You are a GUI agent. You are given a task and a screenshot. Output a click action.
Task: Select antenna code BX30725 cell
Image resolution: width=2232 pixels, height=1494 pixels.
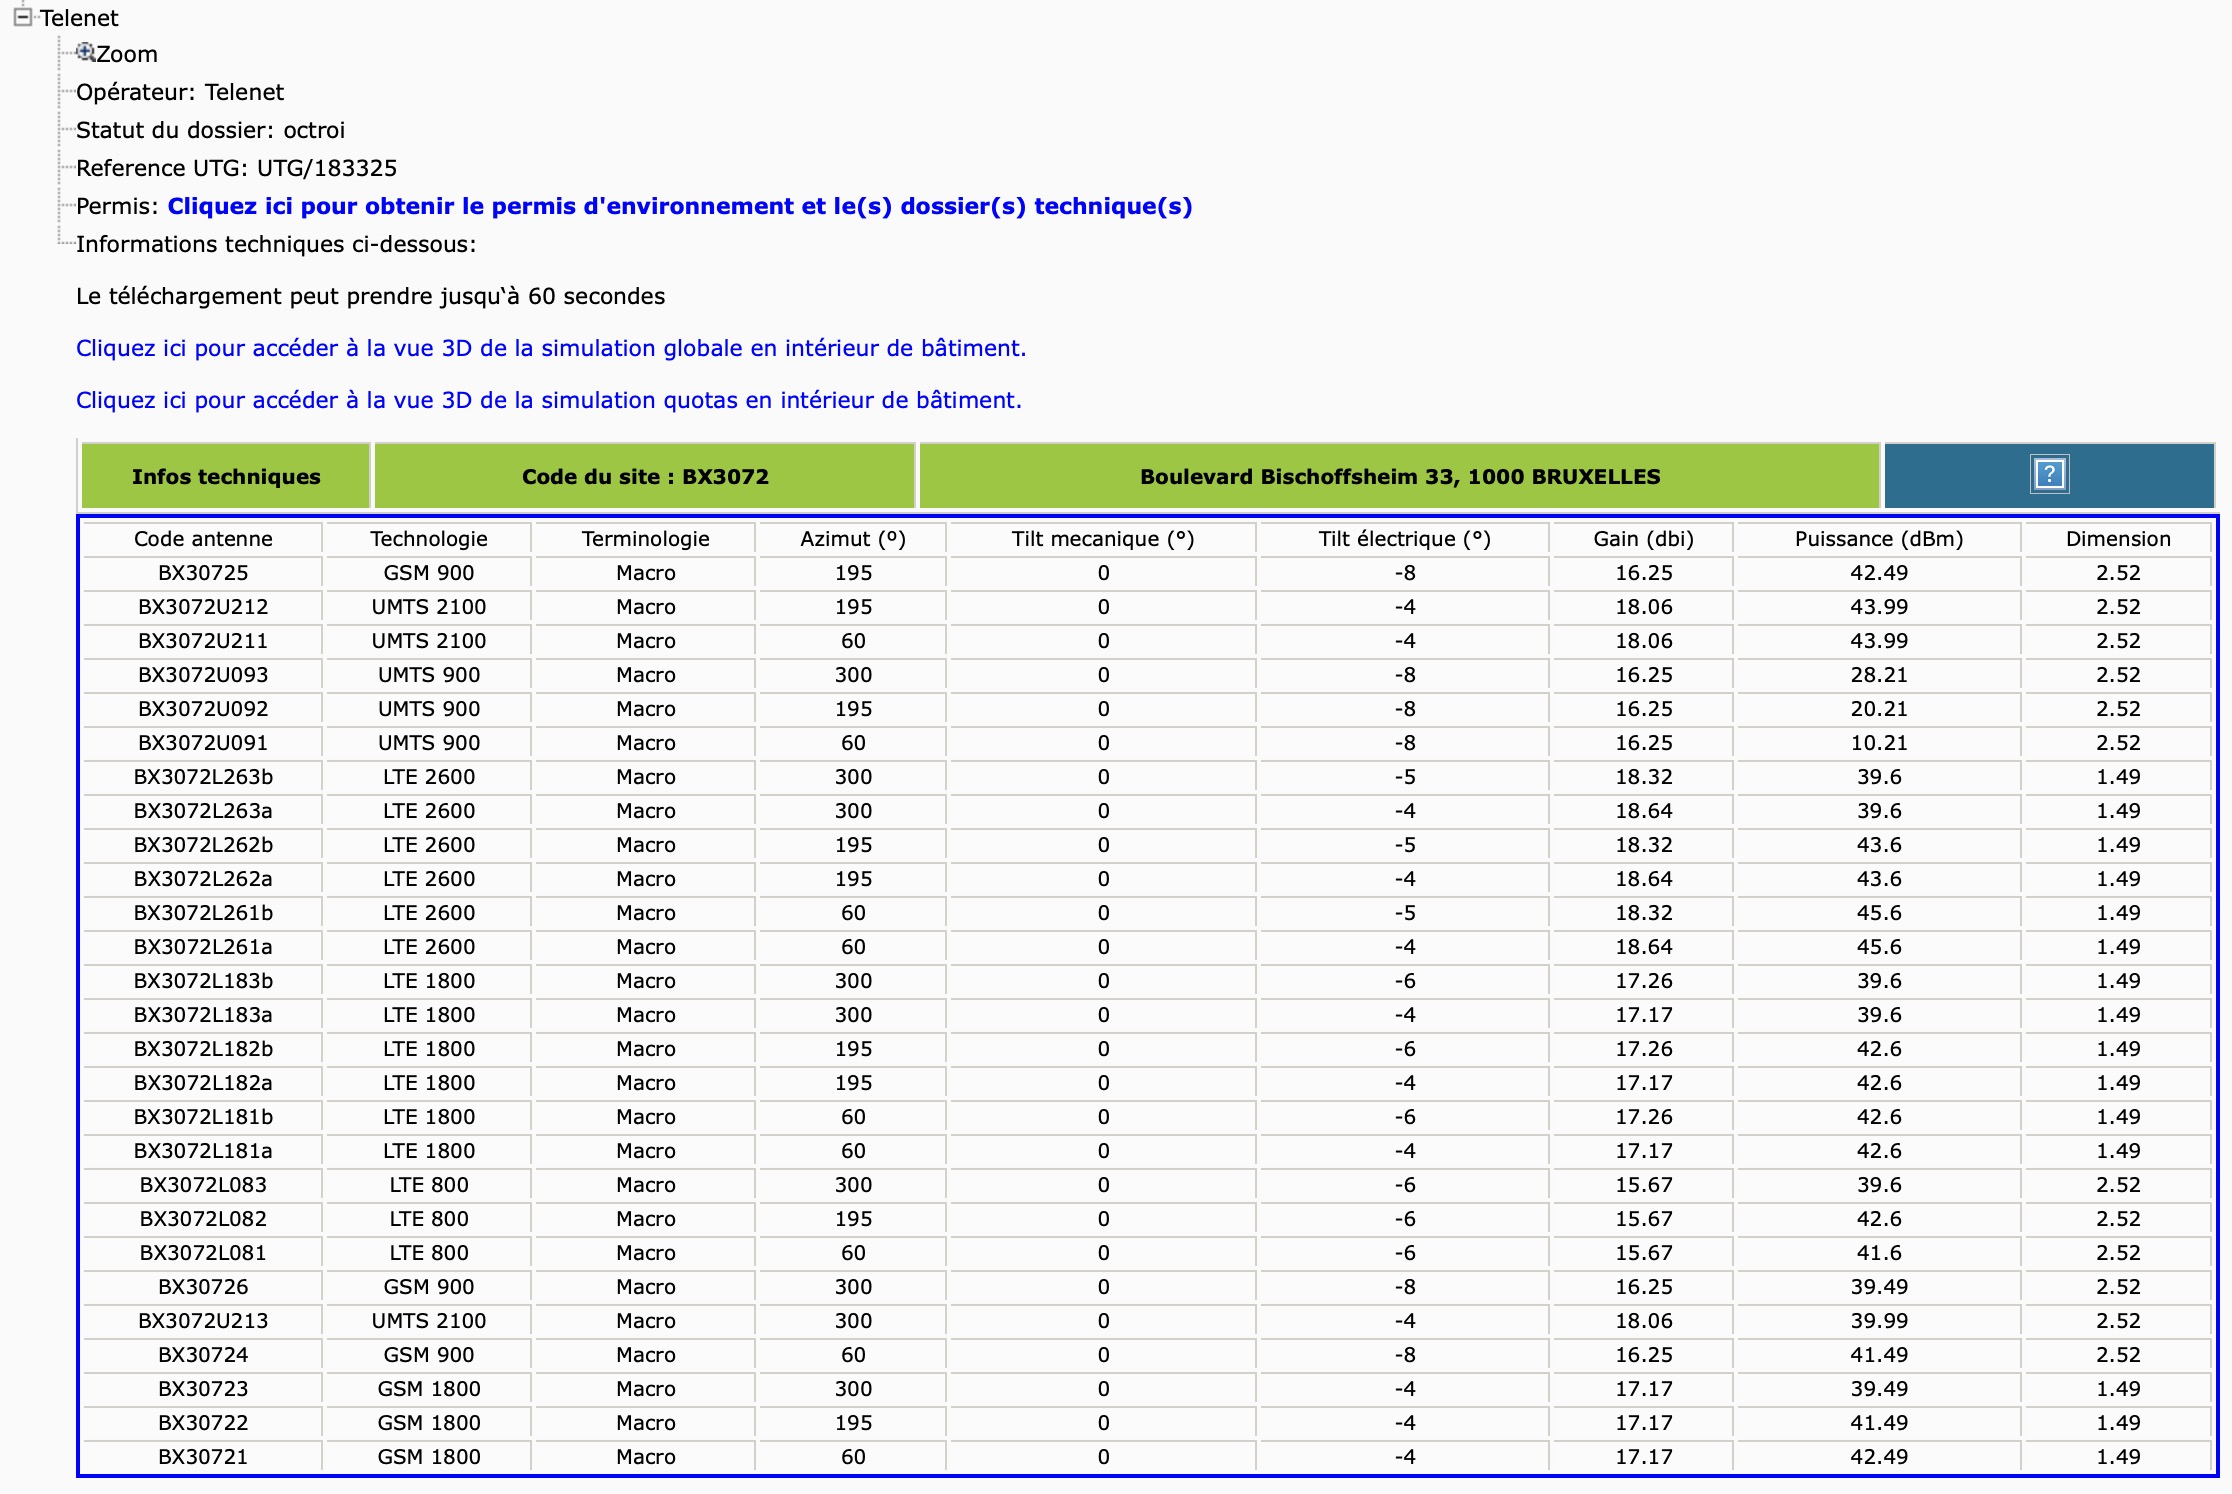[x=203, y=573]
